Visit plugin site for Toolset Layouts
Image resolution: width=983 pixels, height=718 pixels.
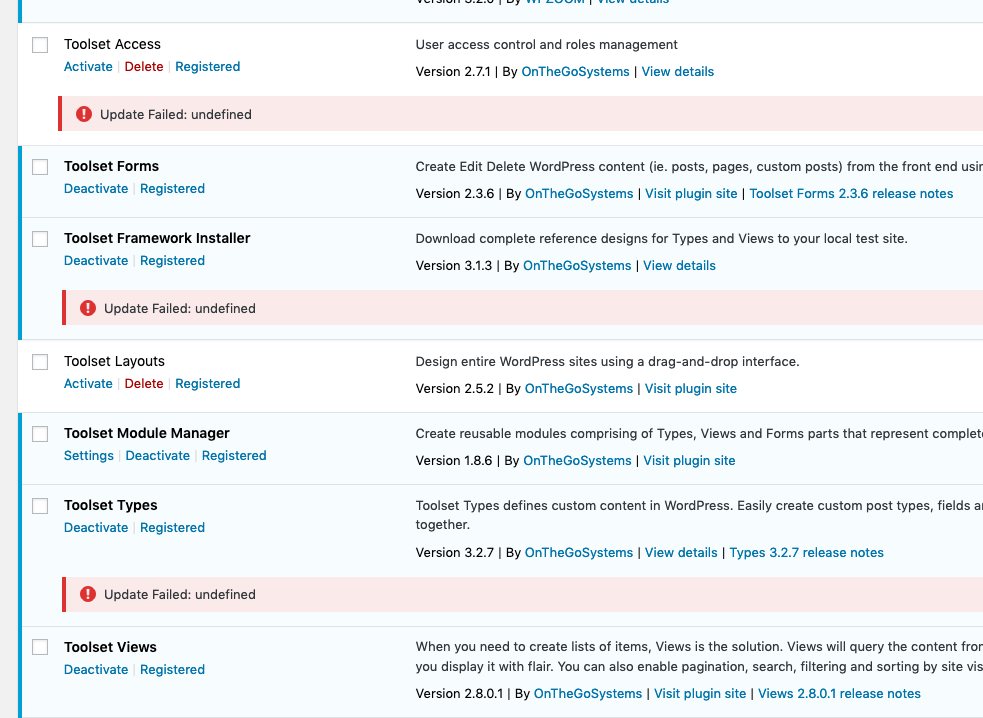[x=691, y=389]
